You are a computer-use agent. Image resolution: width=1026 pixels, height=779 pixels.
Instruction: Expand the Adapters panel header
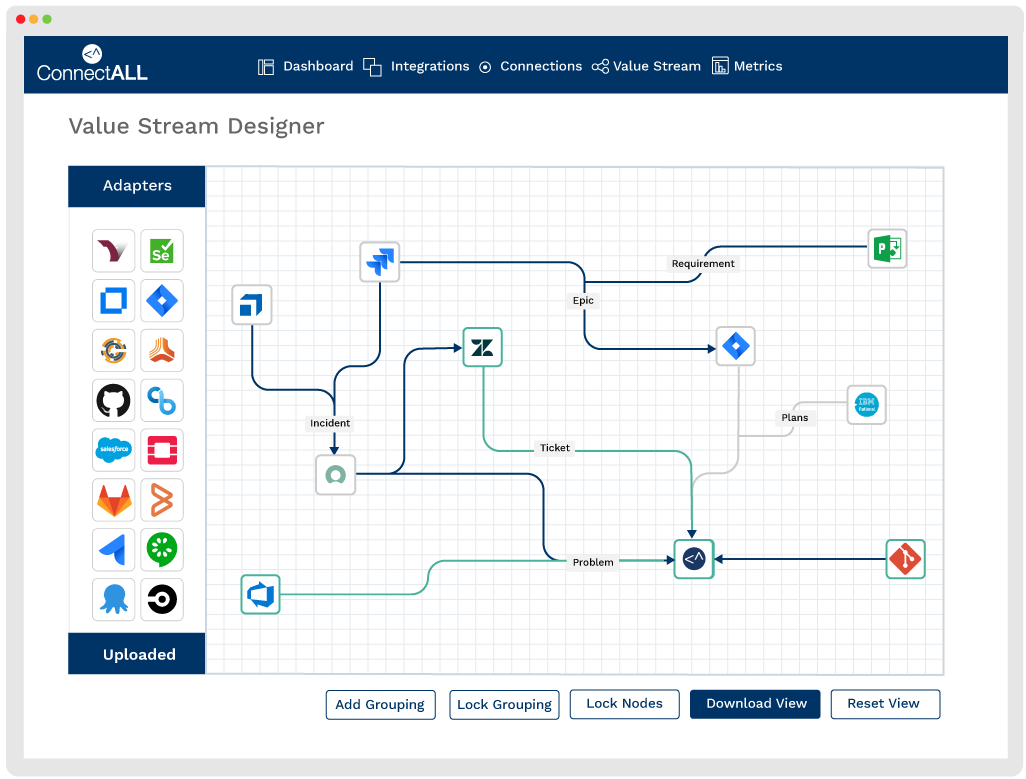tap(137, 186)
